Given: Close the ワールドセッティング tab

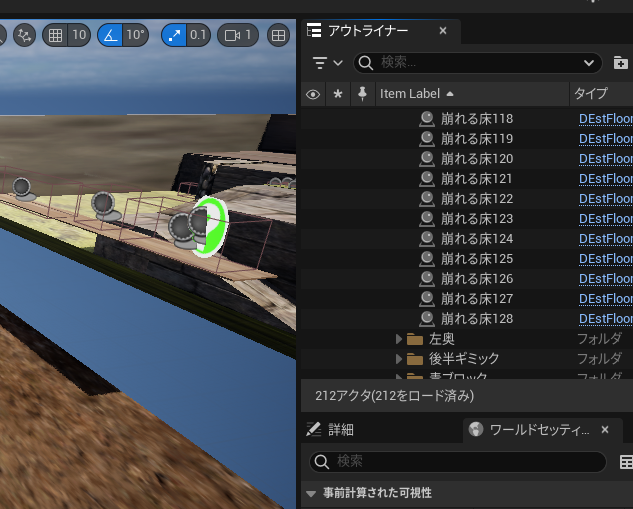Looking at the screenshot, I should 605,430.
